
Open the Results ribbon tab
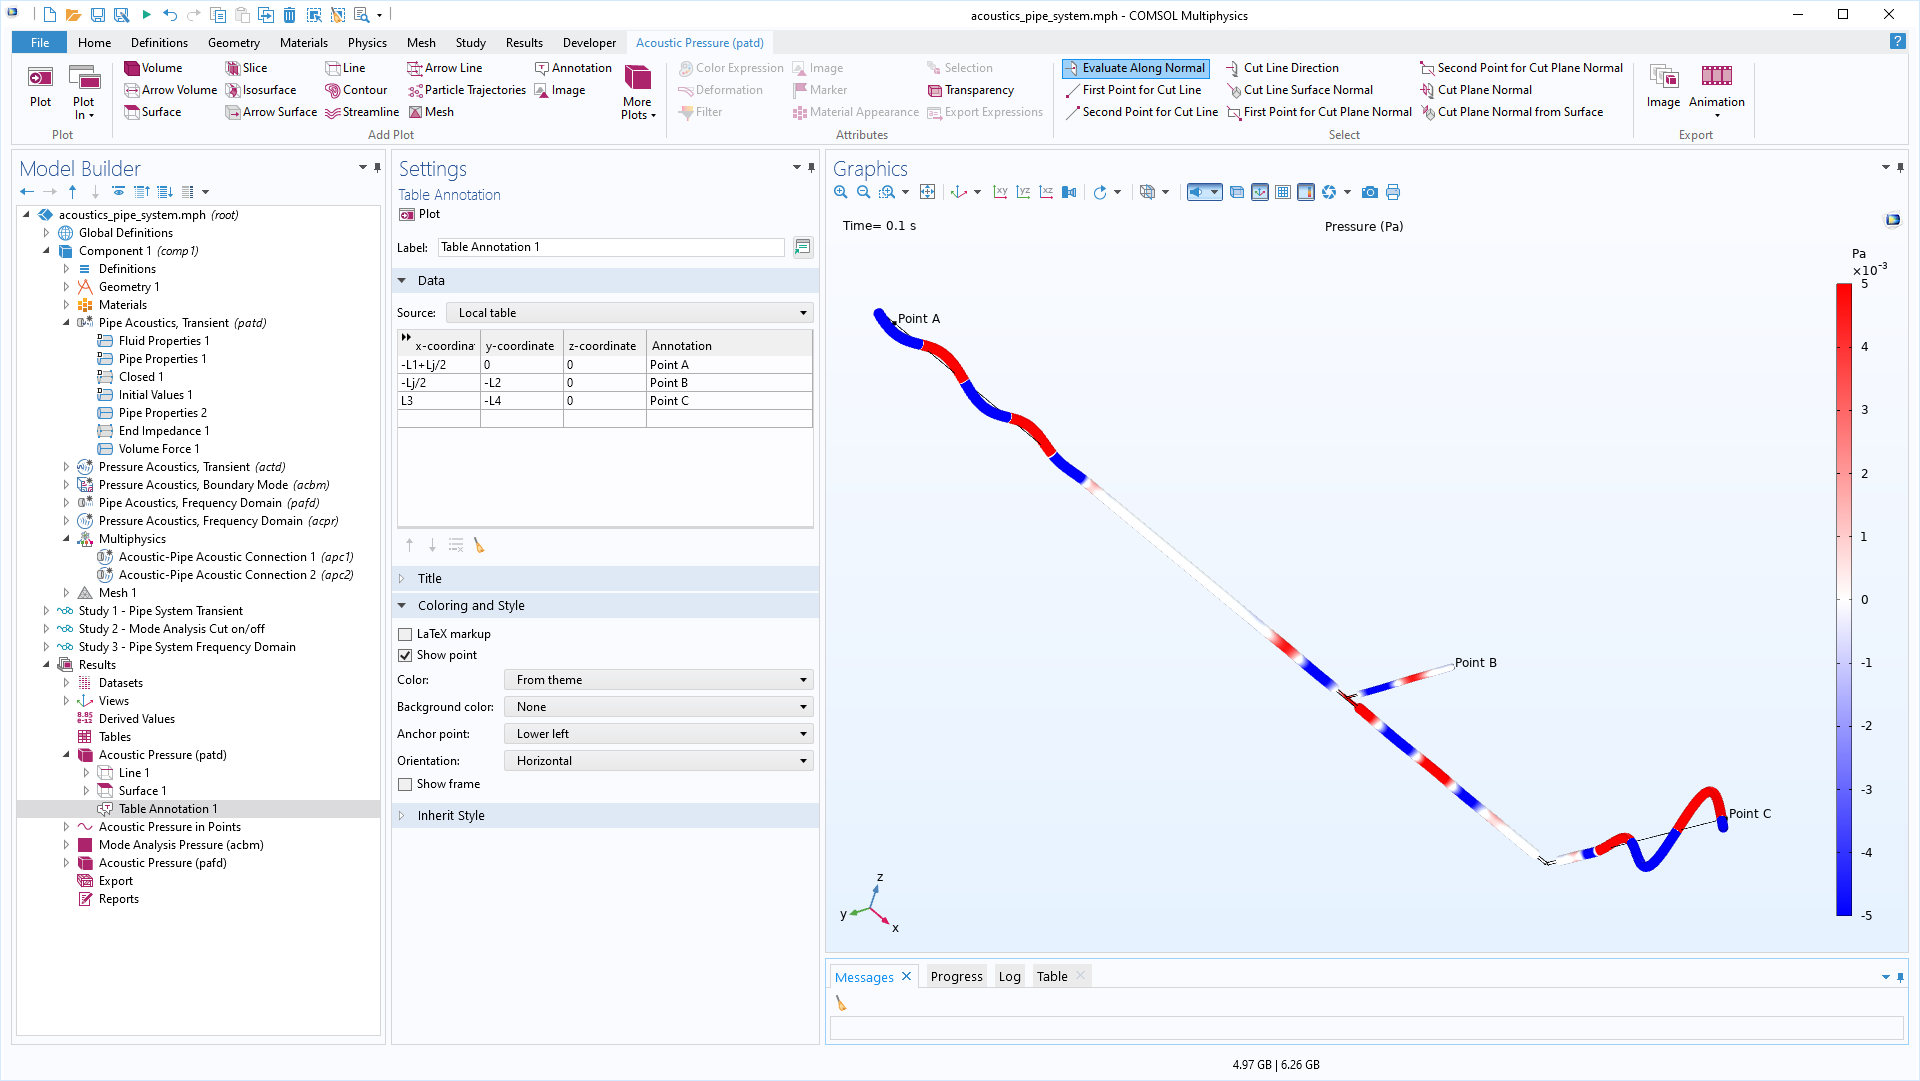click(524, 43)
